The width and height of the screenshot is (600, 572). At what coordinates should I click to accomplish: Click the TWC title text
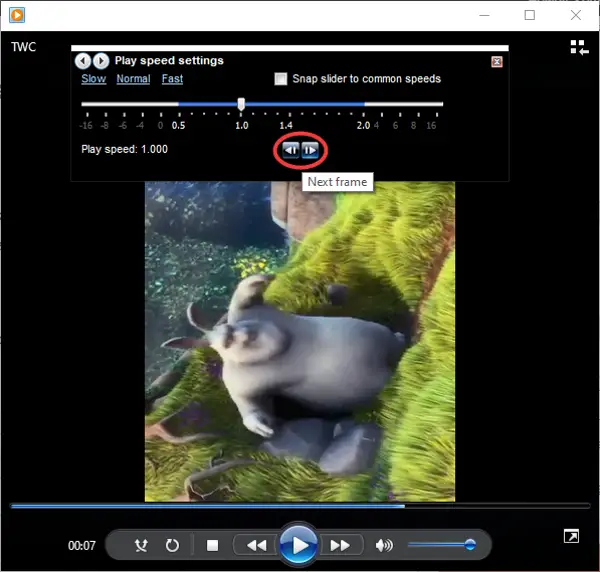[23, 47]
